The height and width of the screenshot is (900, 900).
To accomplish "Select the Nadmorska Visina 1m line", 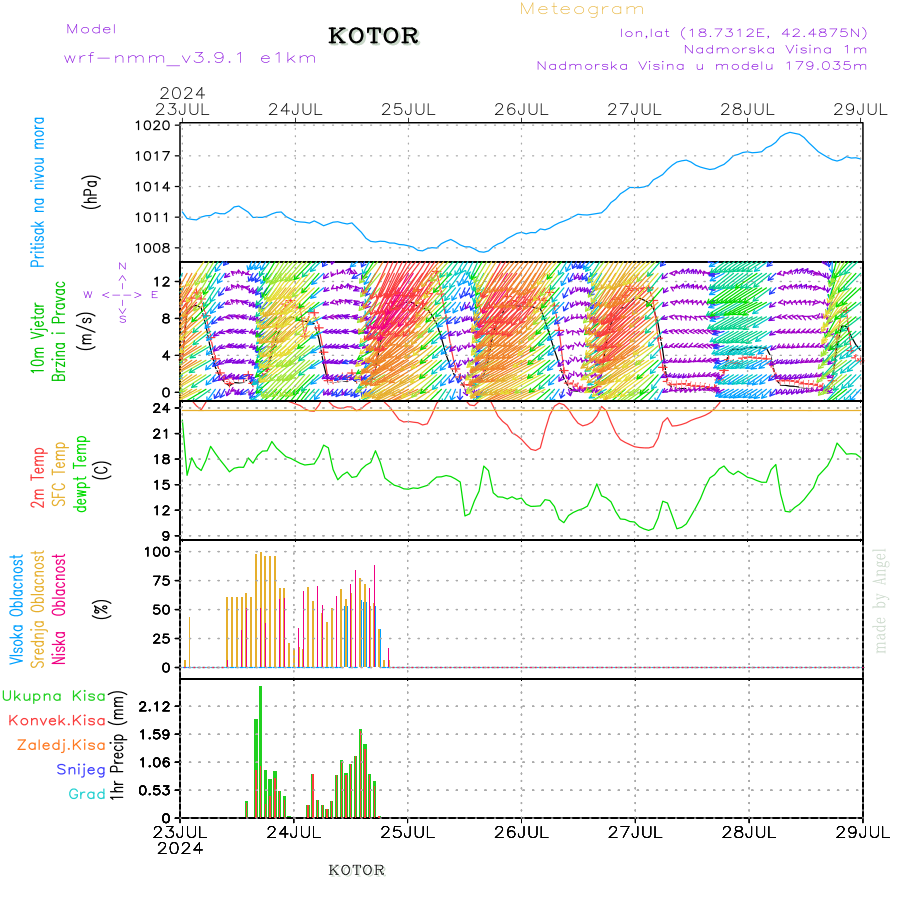I will tap(775, 49).
